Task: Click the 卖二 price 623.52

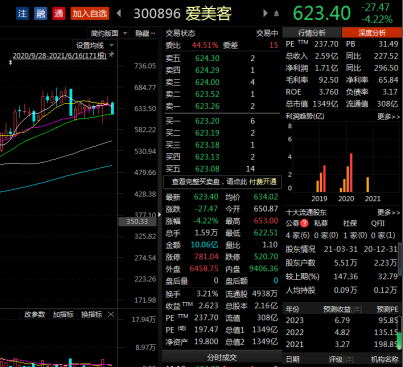Action: pyautogui.click(x=207, y=94)
